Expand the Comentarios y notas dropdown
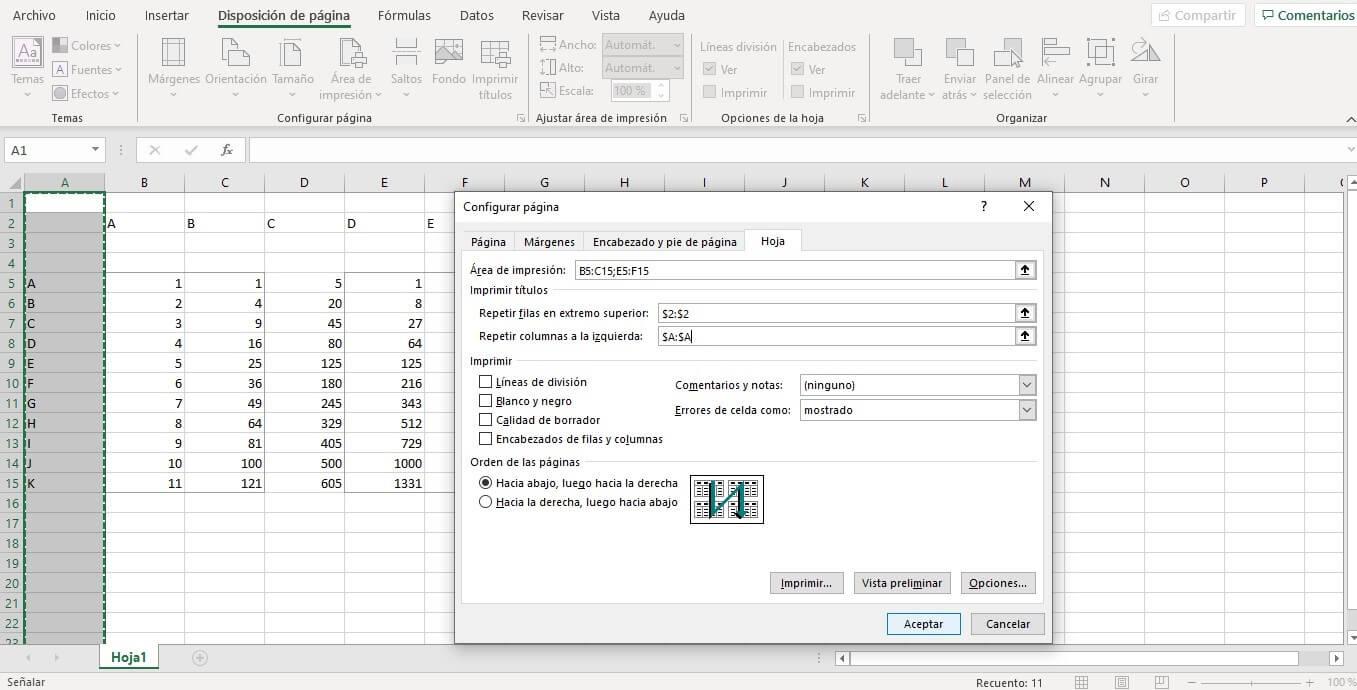The image size is (1357, 690). 1026,385
